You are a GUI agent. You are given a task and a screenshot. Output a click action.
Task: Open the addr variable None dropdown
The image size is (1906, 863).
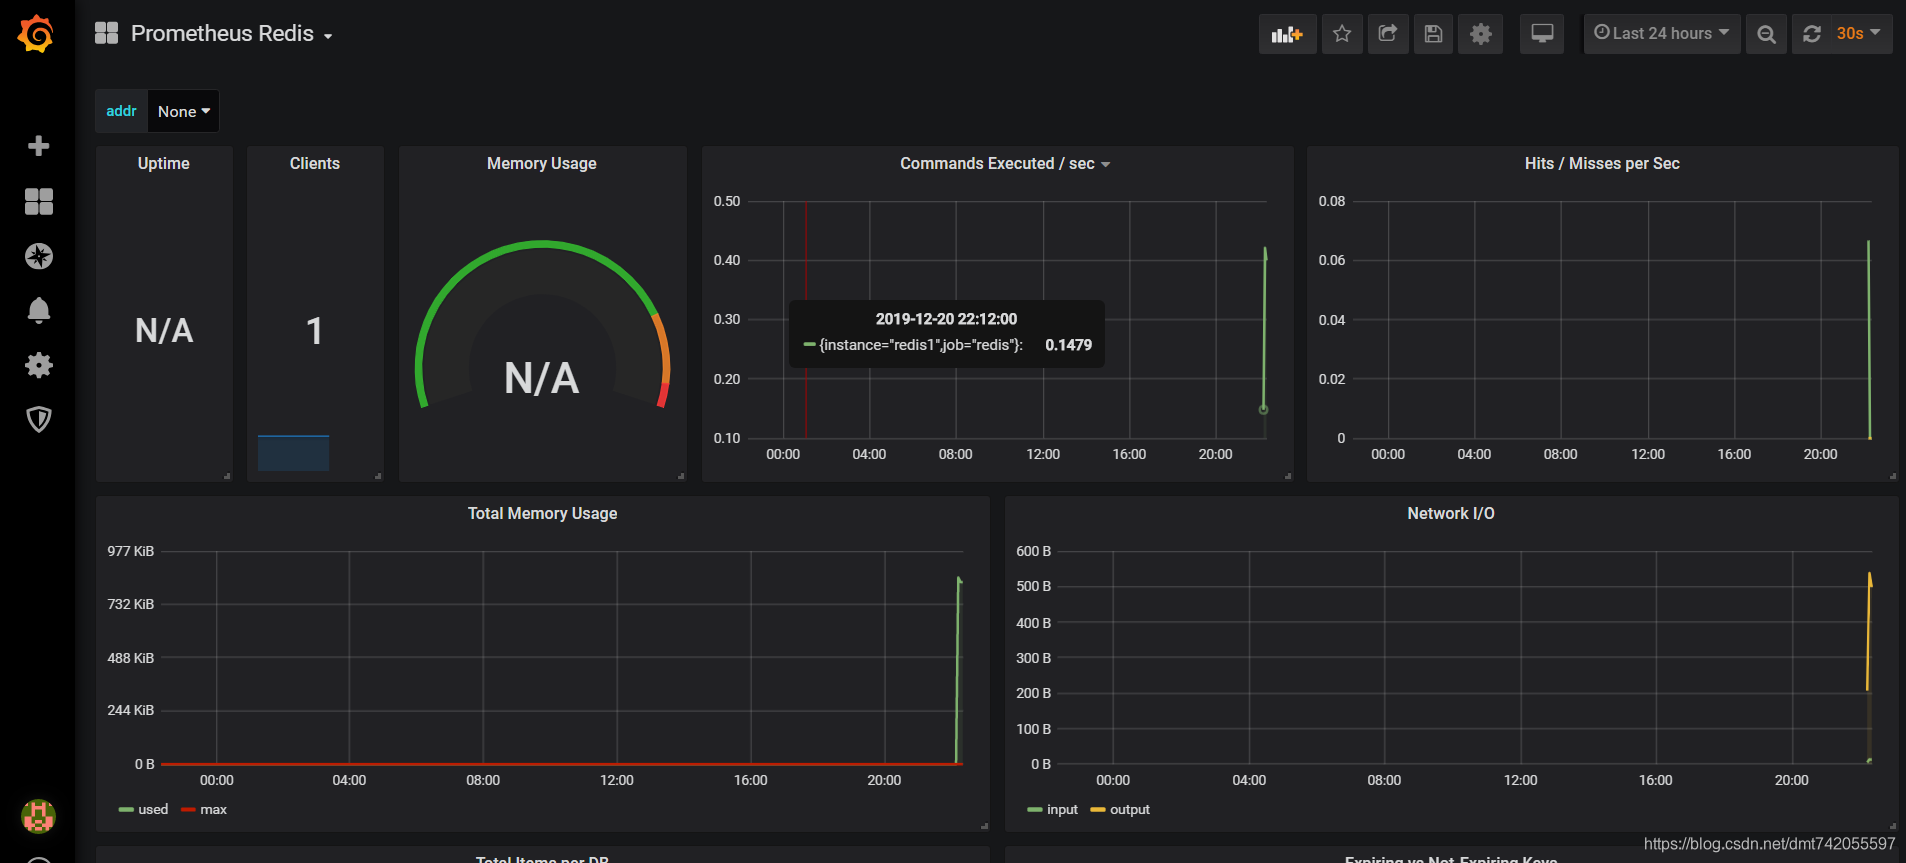click(x=183, y=111)
